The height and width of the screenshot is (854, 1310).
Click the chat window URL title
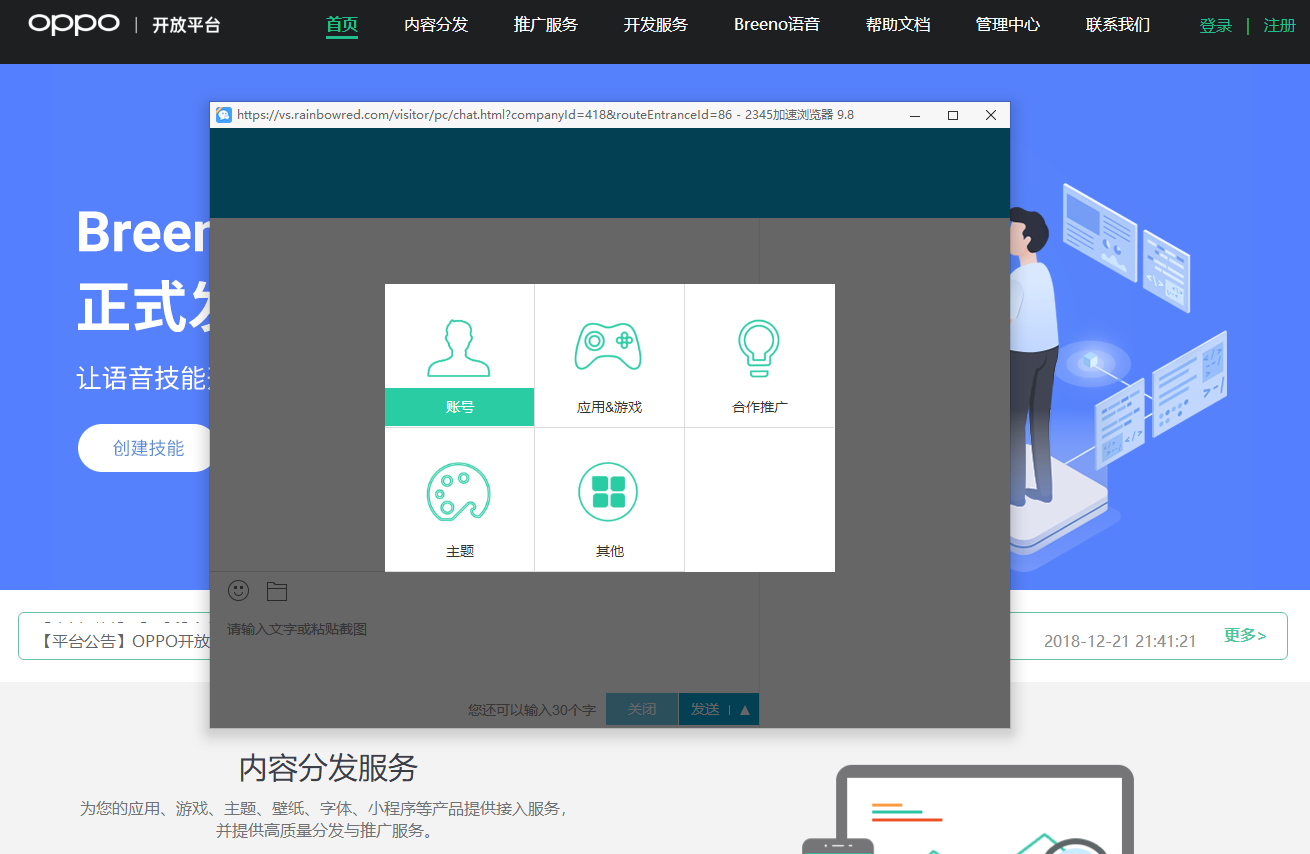545,115
